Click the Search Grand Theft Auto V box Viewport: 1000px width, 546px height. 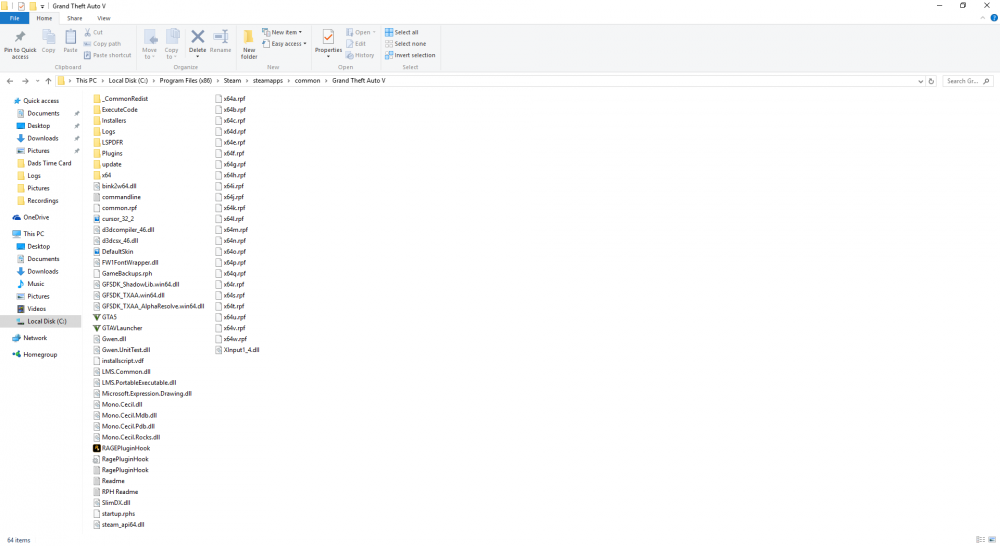point(967,81)
